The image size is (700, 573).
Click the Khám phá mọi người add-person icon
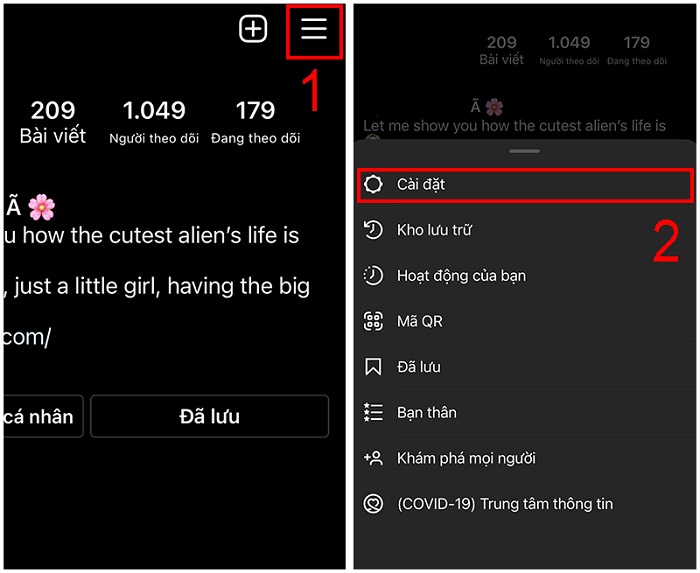point(373,458)
